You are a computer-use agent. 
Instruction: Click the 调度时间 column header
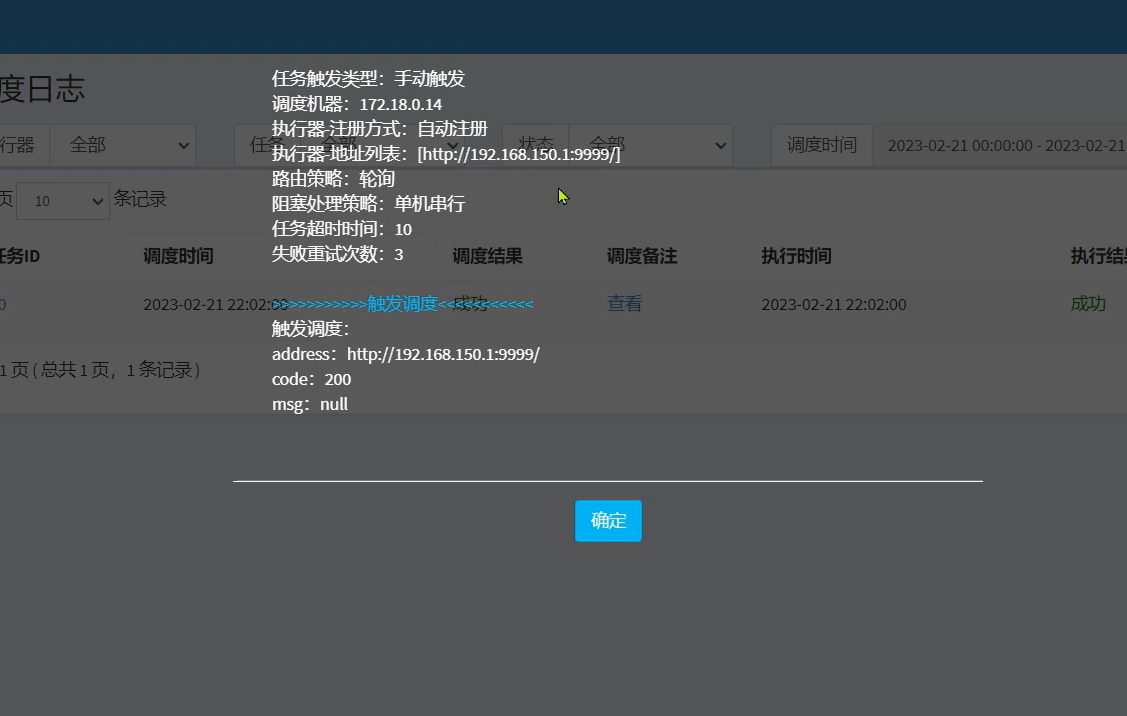pyautogui.click(x=178, y=256)
